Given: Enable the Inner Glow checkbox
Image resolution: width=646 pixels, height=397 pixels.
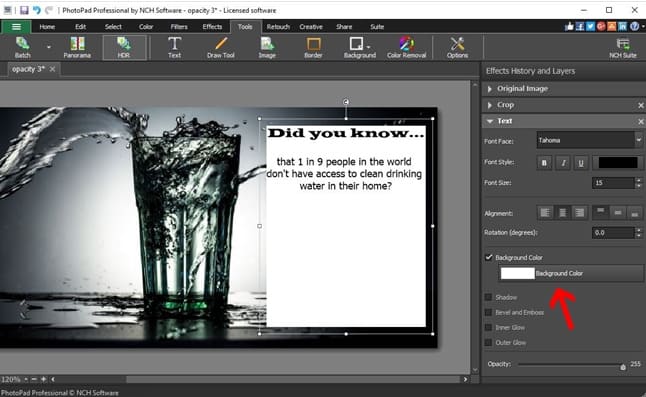Looking at the screenshot, I should (x=489, y=328).
